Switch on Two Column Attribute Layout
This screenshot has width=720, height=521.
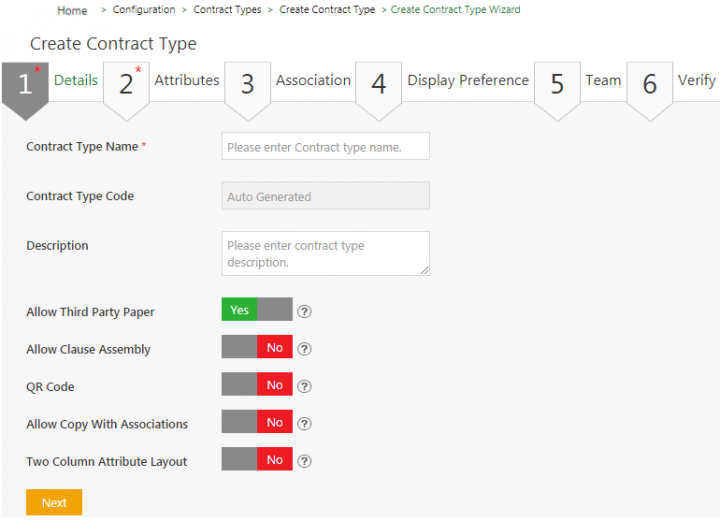[x=257, y=460]
